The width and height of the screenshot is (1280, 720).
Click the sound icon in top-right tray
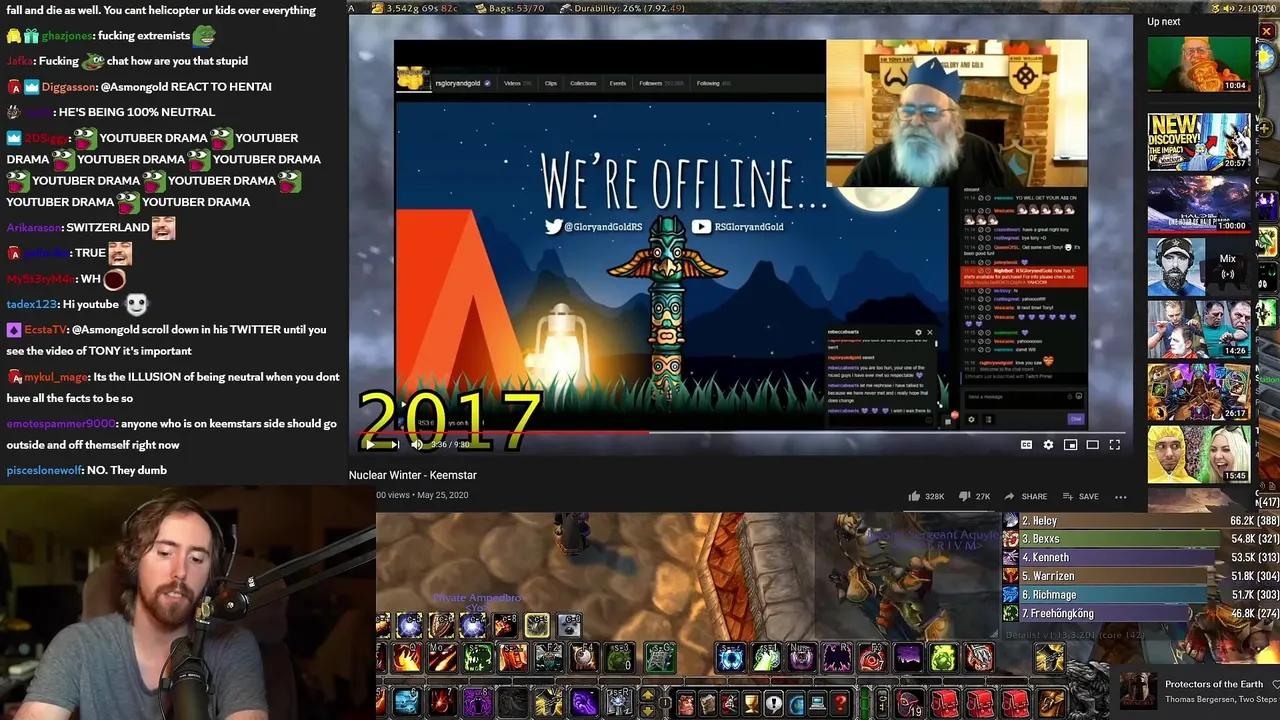[1229, 8]
